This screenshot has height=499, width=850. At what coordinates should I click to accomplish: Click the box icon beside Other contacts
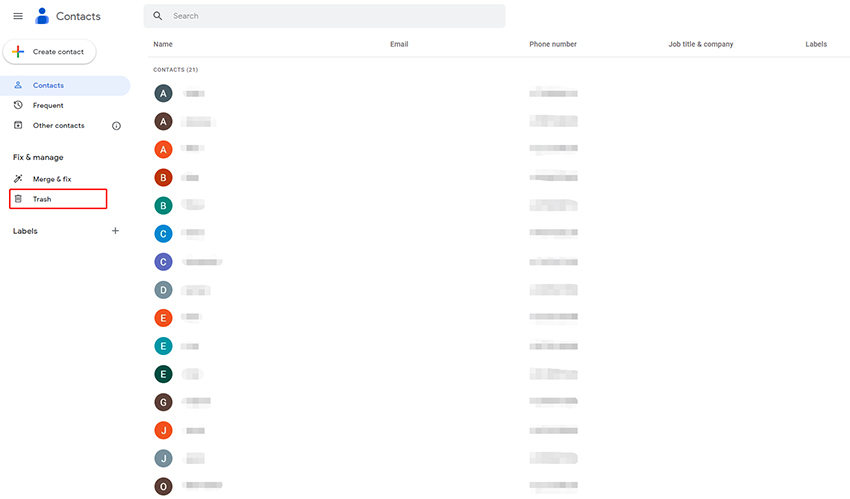pyautogui.click(x=18, y=125)
